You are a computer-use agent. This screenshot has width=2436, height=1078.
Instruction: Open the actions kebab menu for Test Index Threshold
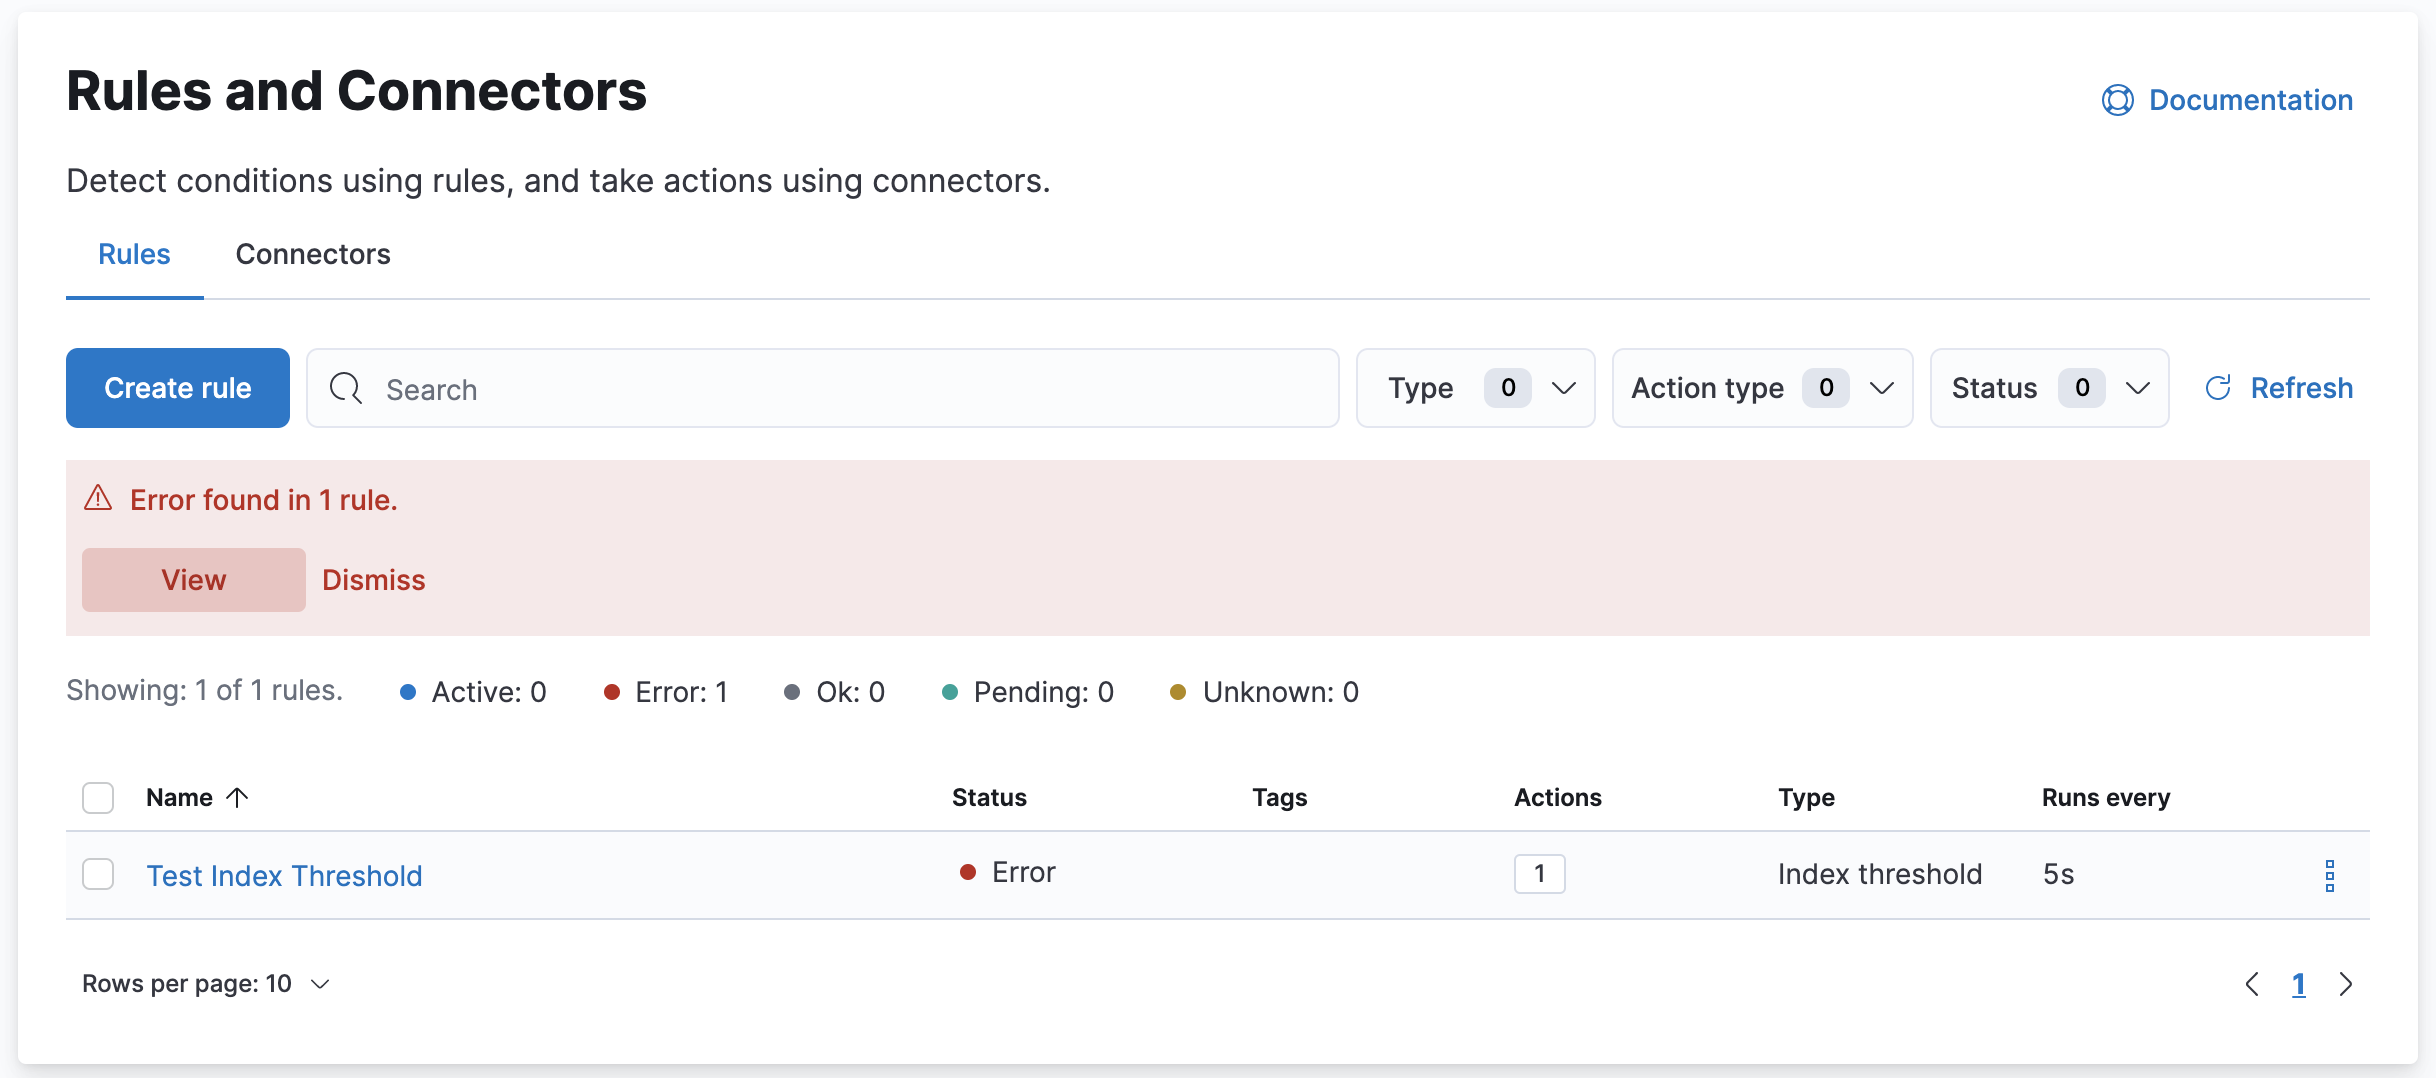tap(2330, 875)
